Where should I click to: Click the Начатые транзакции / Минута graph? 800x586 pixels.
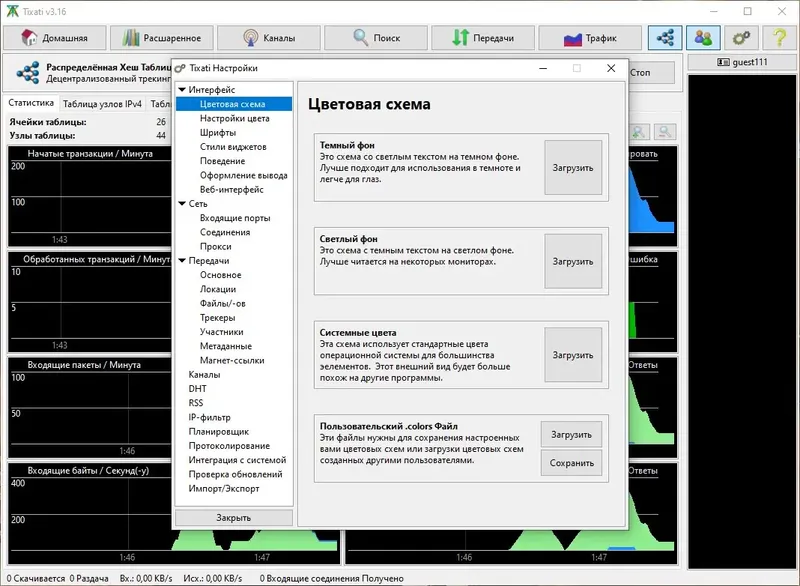pos(89,196)
